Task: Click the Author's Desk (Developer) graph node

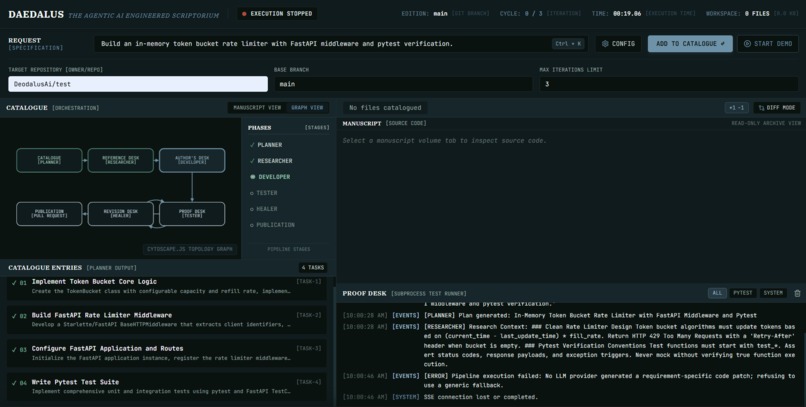Action: click(x=192, y=160)
